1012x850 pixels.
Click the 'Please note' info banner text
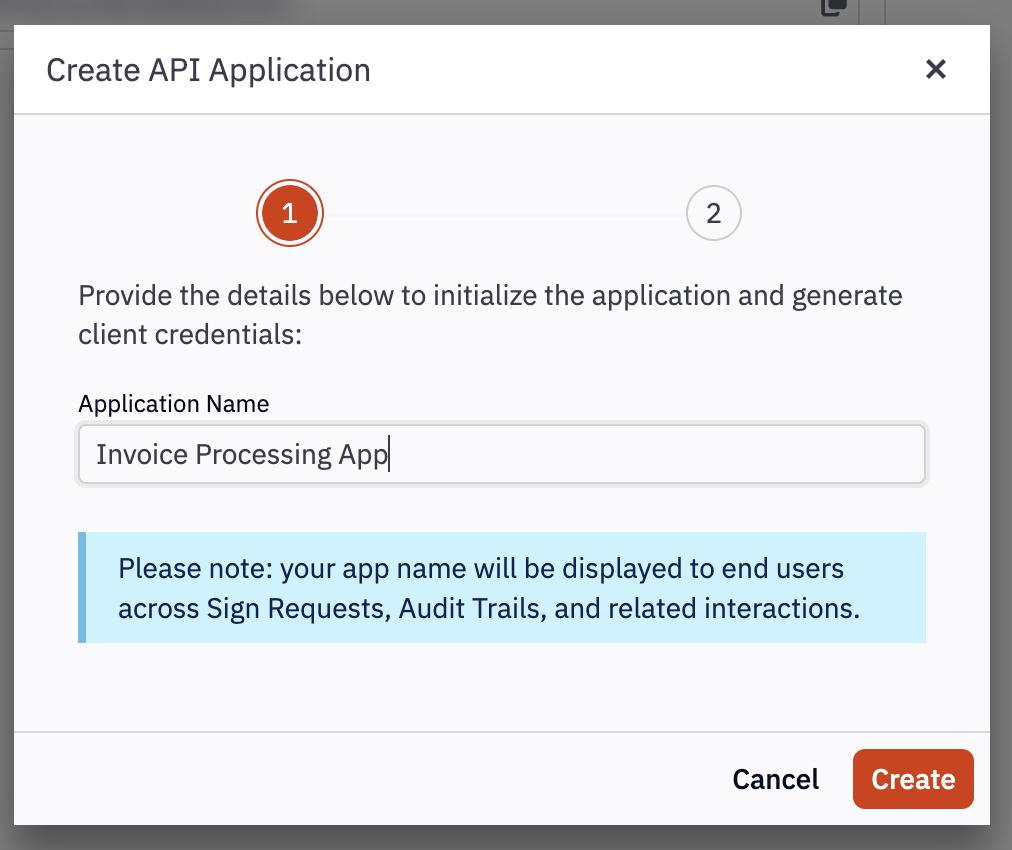pos(489,588)
